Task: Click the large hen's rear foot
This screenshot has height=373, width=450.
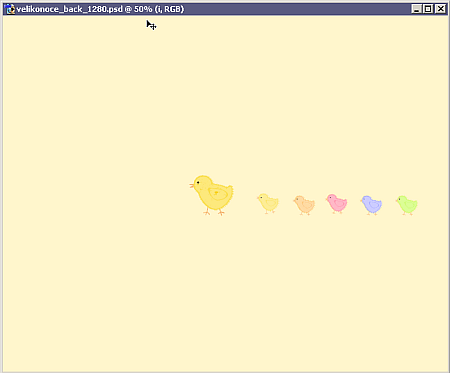Action: click(x=221, y=212)
